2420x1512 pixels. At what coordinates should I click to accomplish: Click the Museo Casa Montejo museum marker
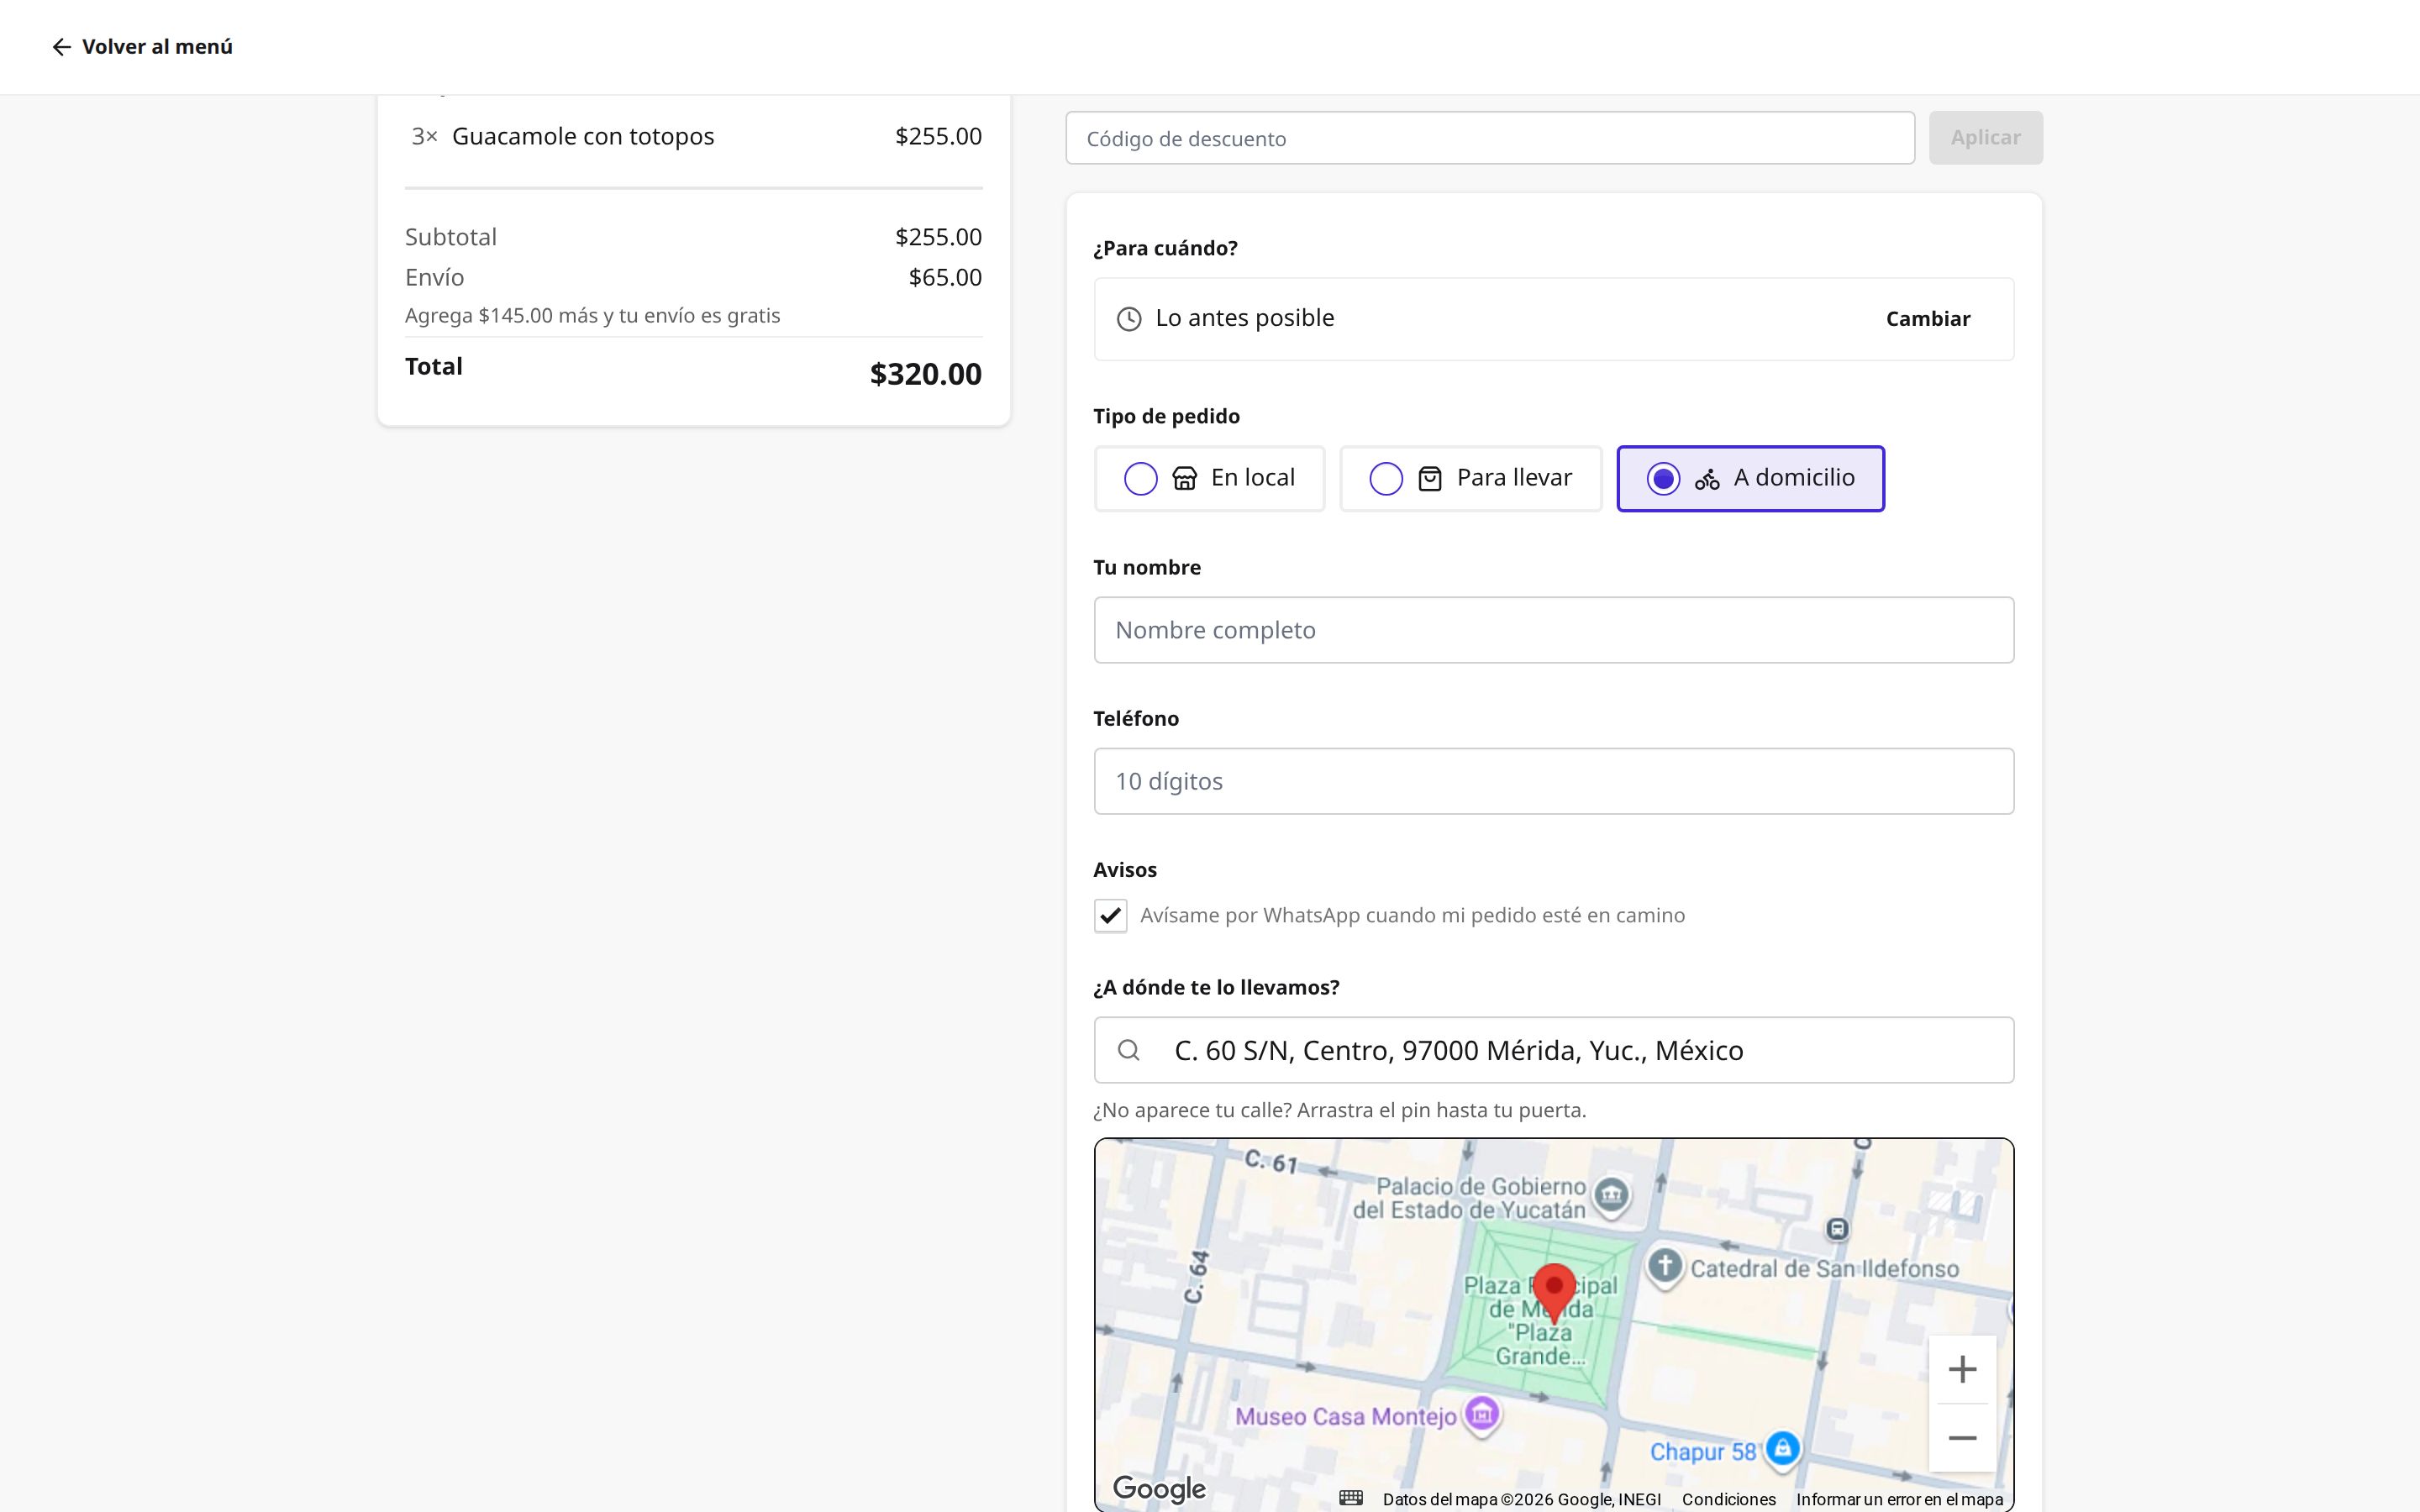click(1482, 1415)
